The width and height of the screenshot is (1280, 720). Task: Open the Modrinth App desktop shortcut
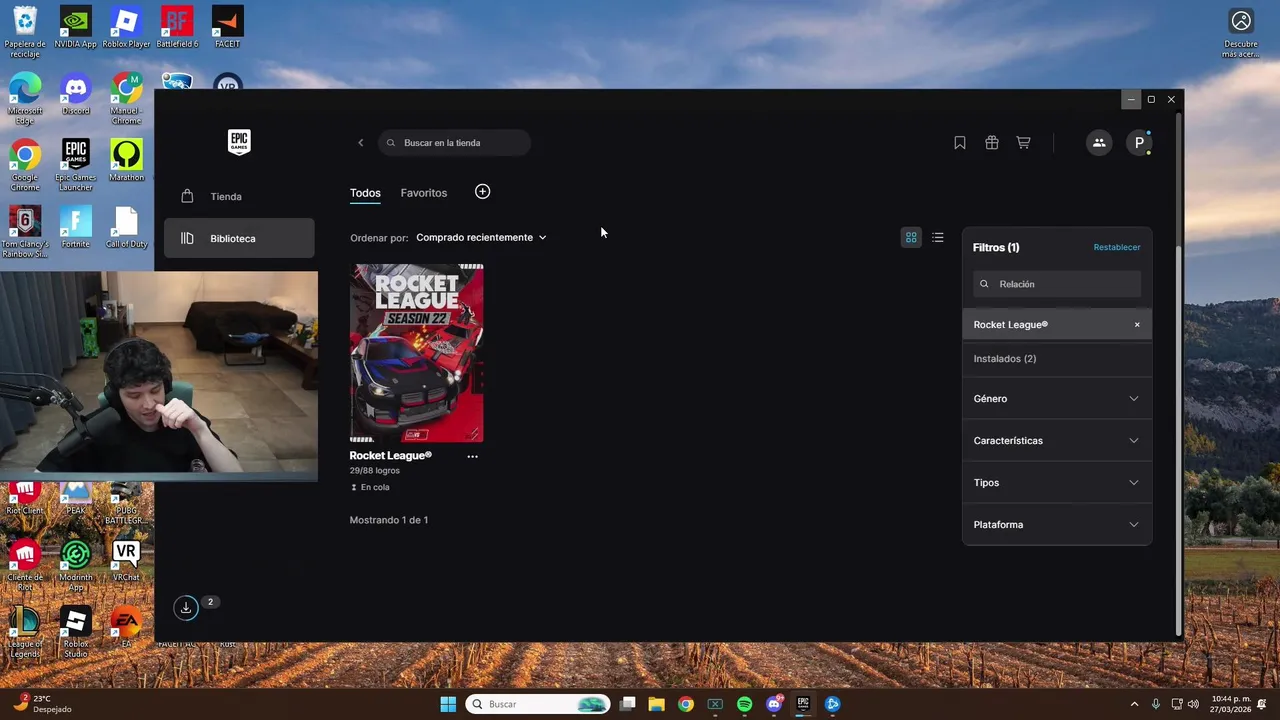pos(76,566)
